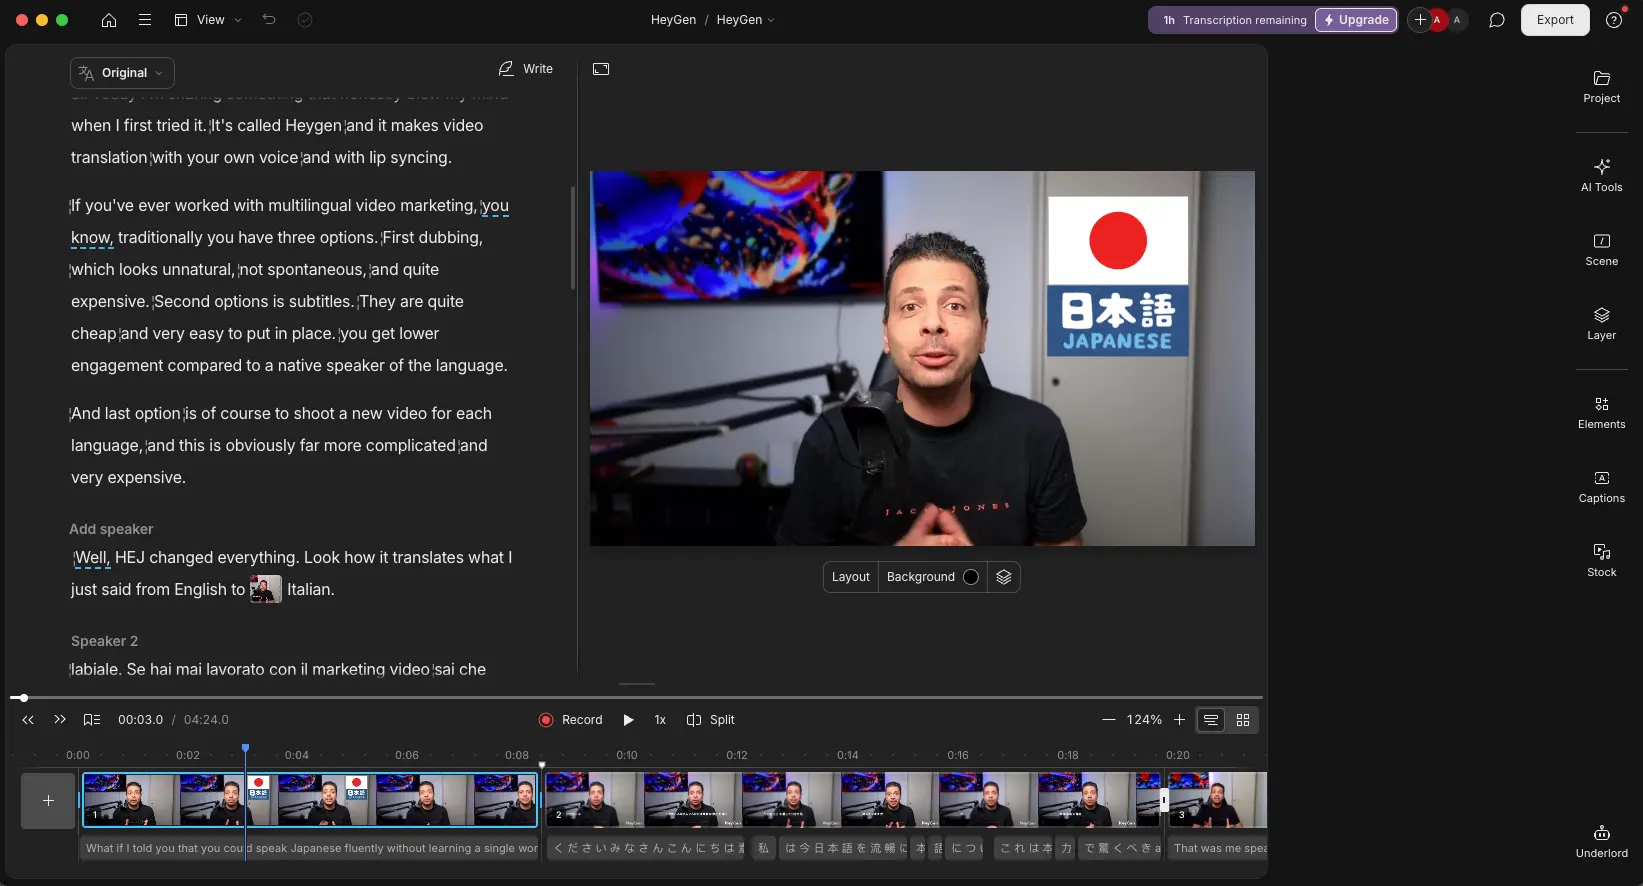Start recording with Record button
1643x886 pixels.
(570, 720)
